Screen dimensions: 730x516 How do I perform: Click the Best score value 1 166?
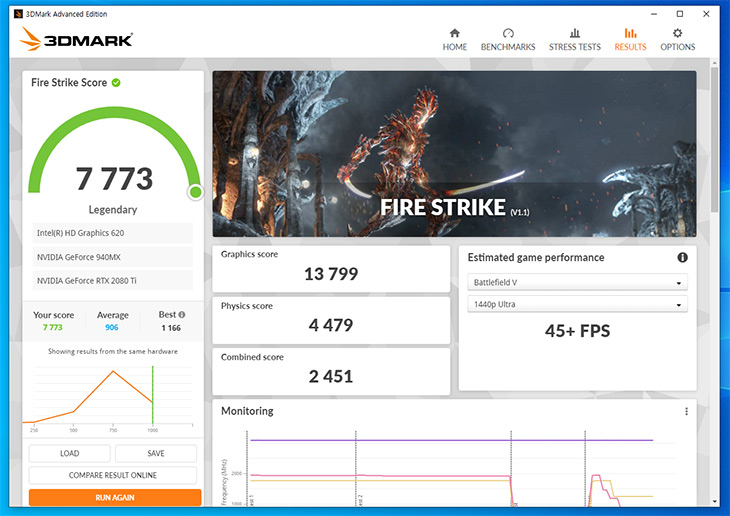point(171,328)
